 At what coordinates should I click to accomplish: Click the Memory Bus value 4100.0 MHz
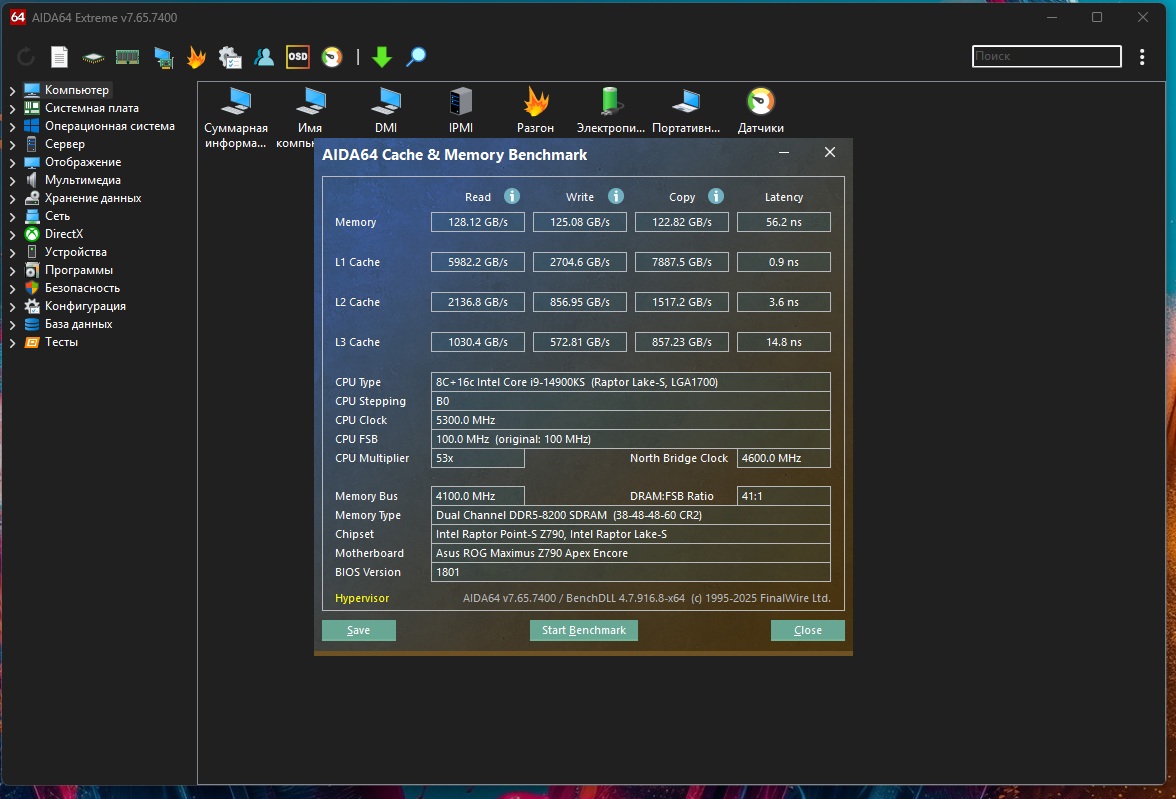click(x=478, y=496)
